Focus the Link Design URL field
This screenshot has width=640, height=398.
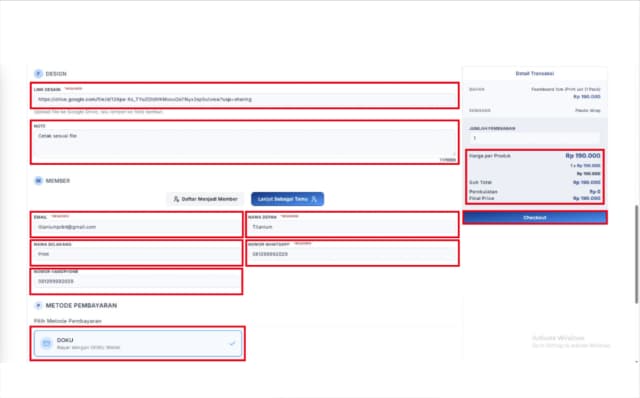tap(245, 99)
